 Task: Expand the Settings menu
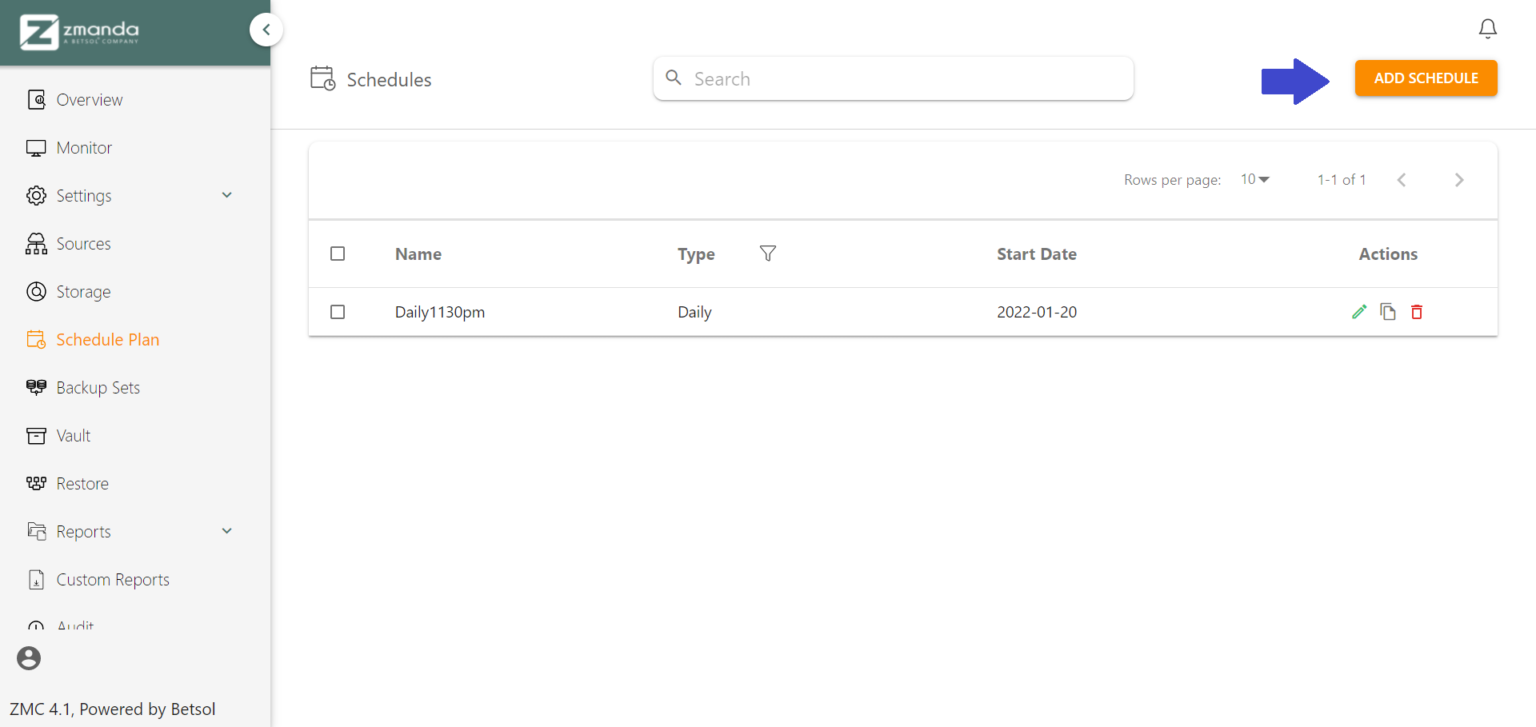(x=83, y=195)
